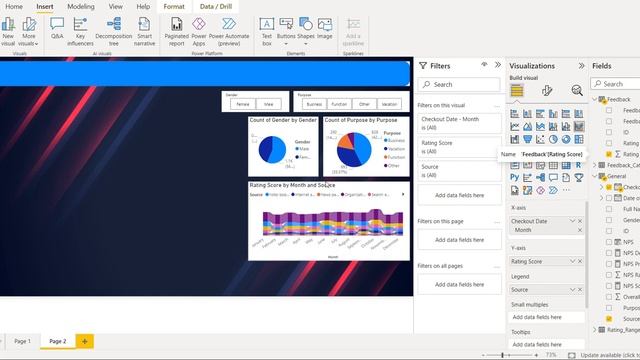Open the Format ribbon tab
The height and width of the screenshot is (360, 640).
coord(174,7)
